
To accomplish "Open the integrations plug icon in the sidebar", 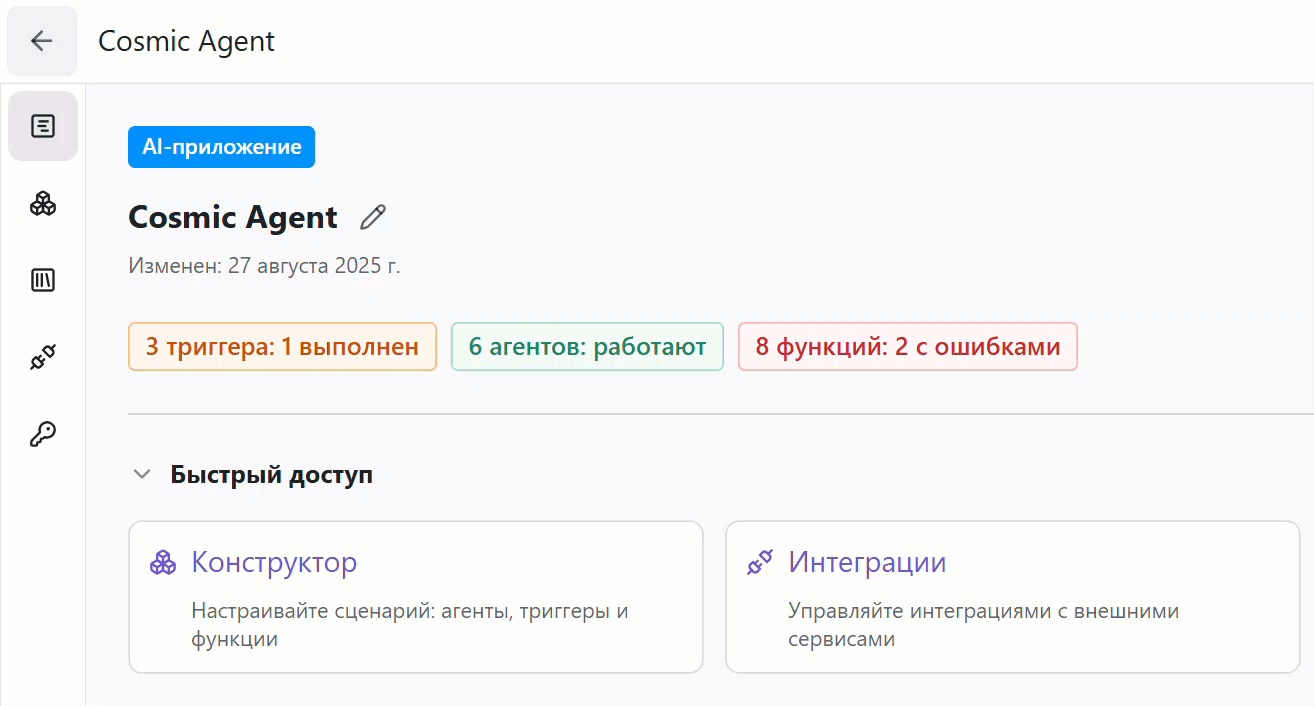I will click(42, 356).
